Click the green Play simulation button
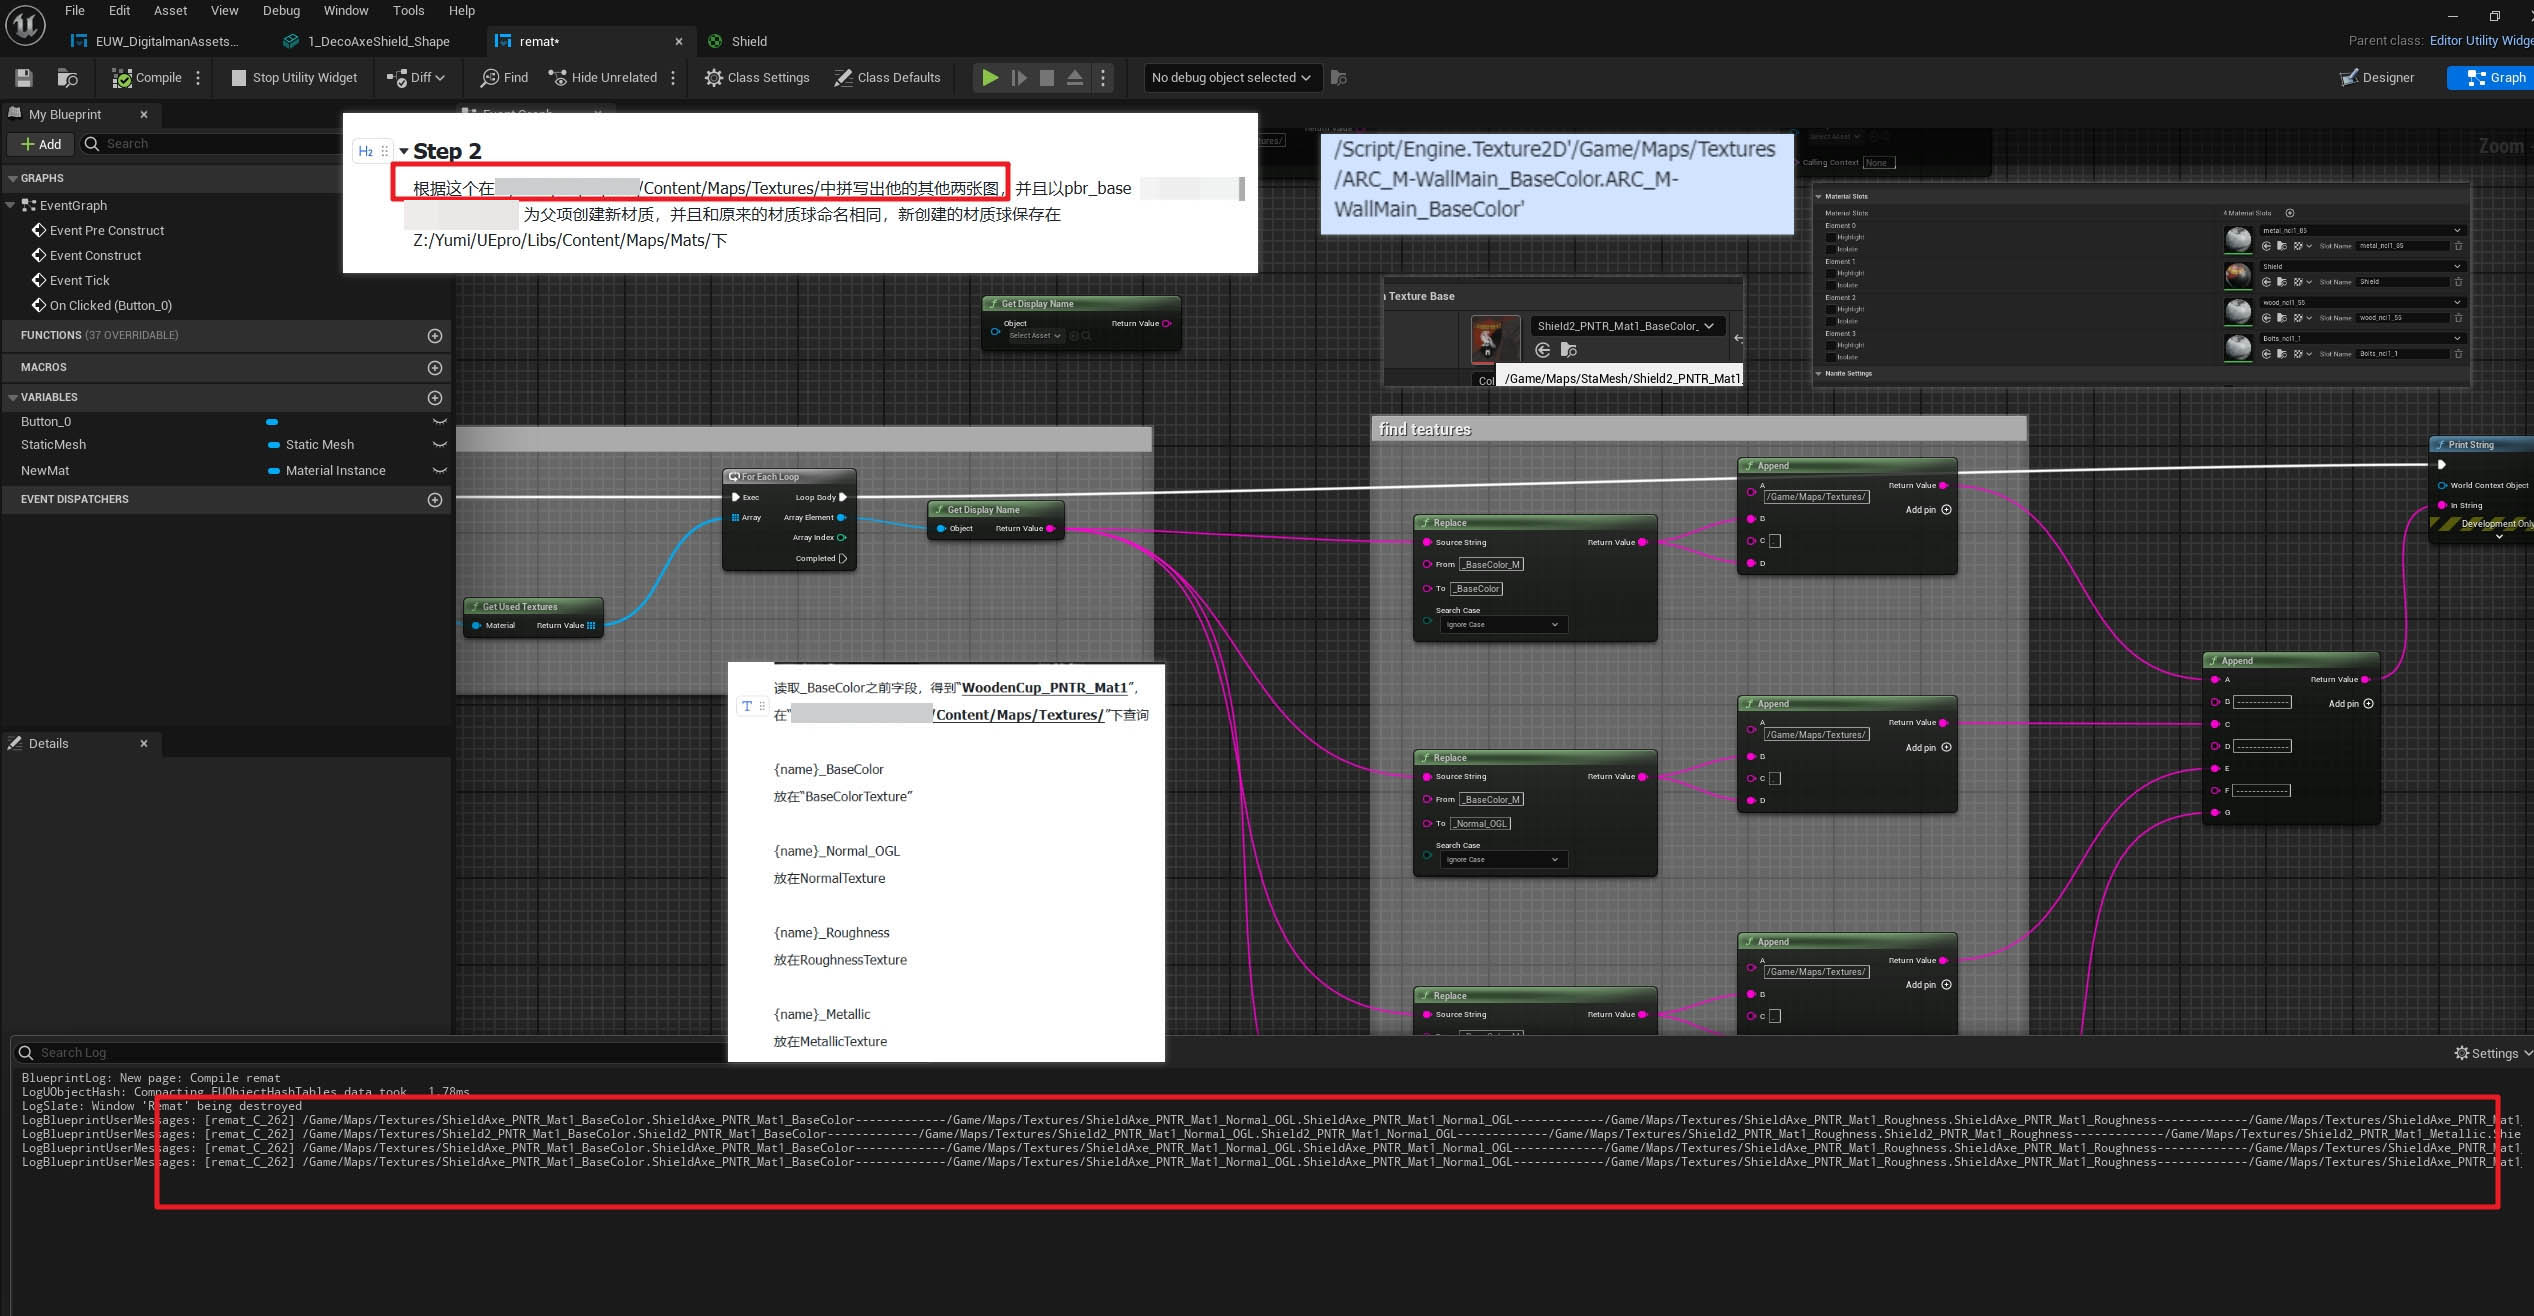 tap(989, 78)
